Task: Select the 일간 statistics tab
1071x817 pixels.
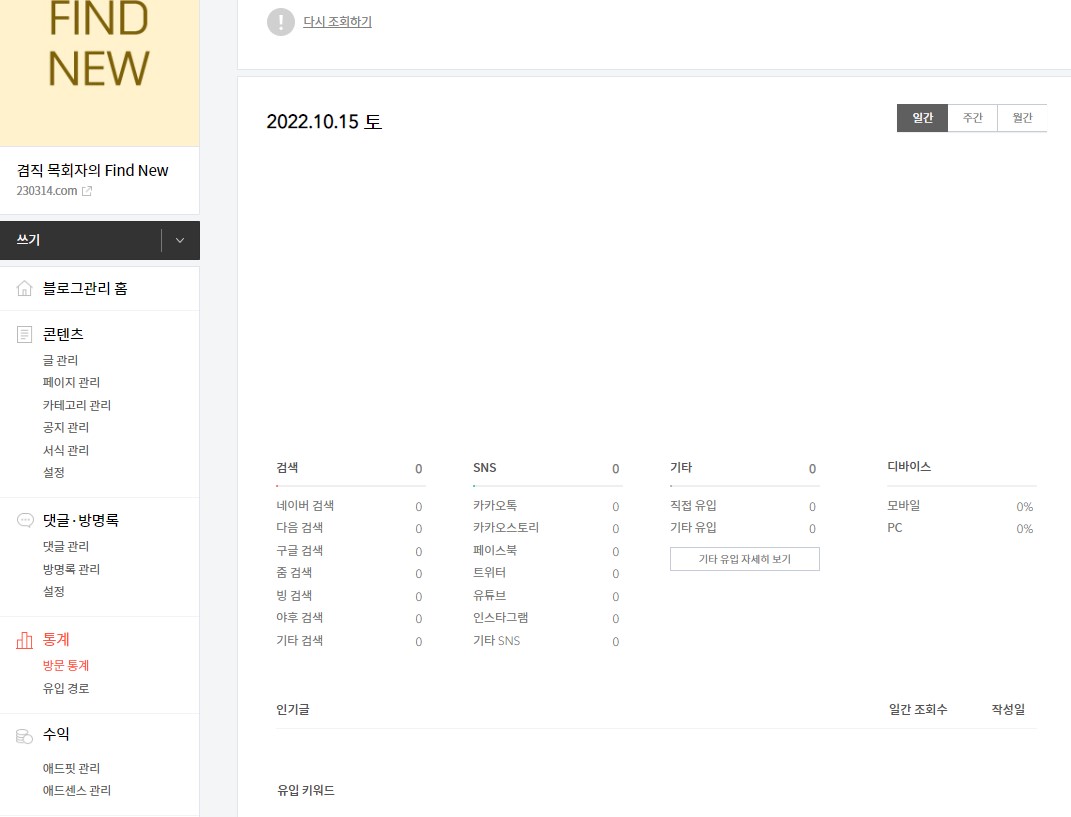Action: [921, 117]
